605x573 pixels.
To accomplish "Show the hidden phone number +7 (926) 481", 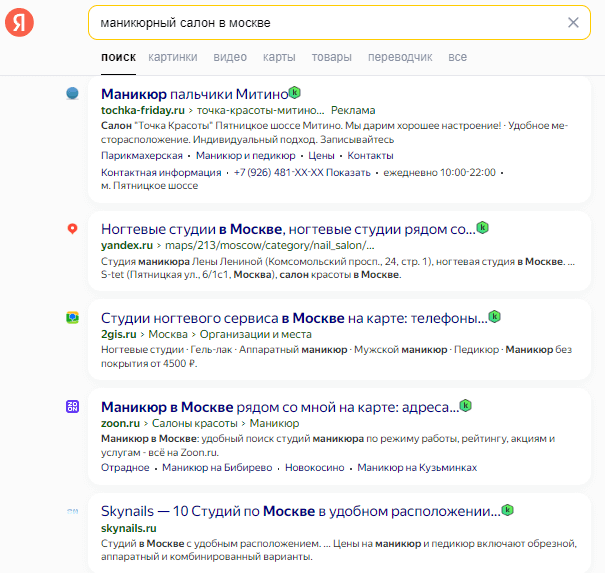I will coord(302,172).
